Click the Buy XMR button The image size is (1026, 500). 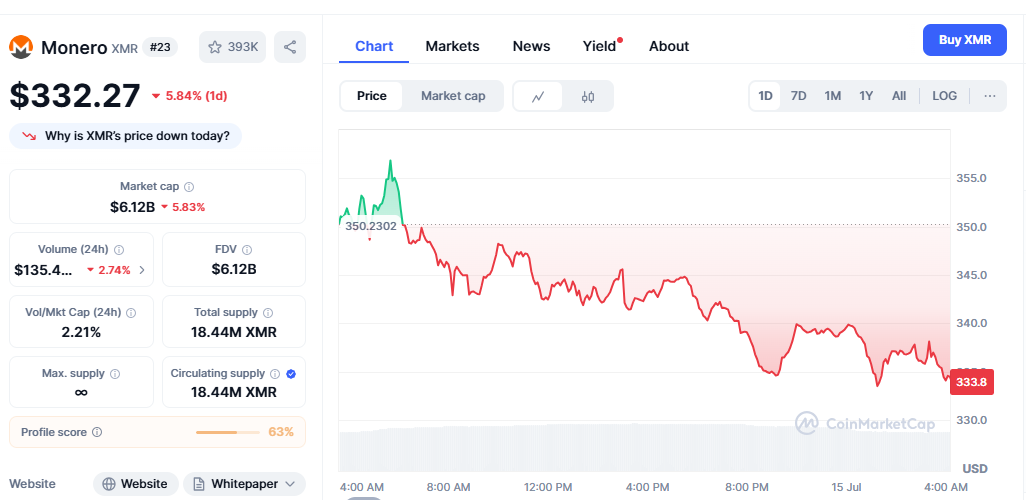click(x=964, y=40)
